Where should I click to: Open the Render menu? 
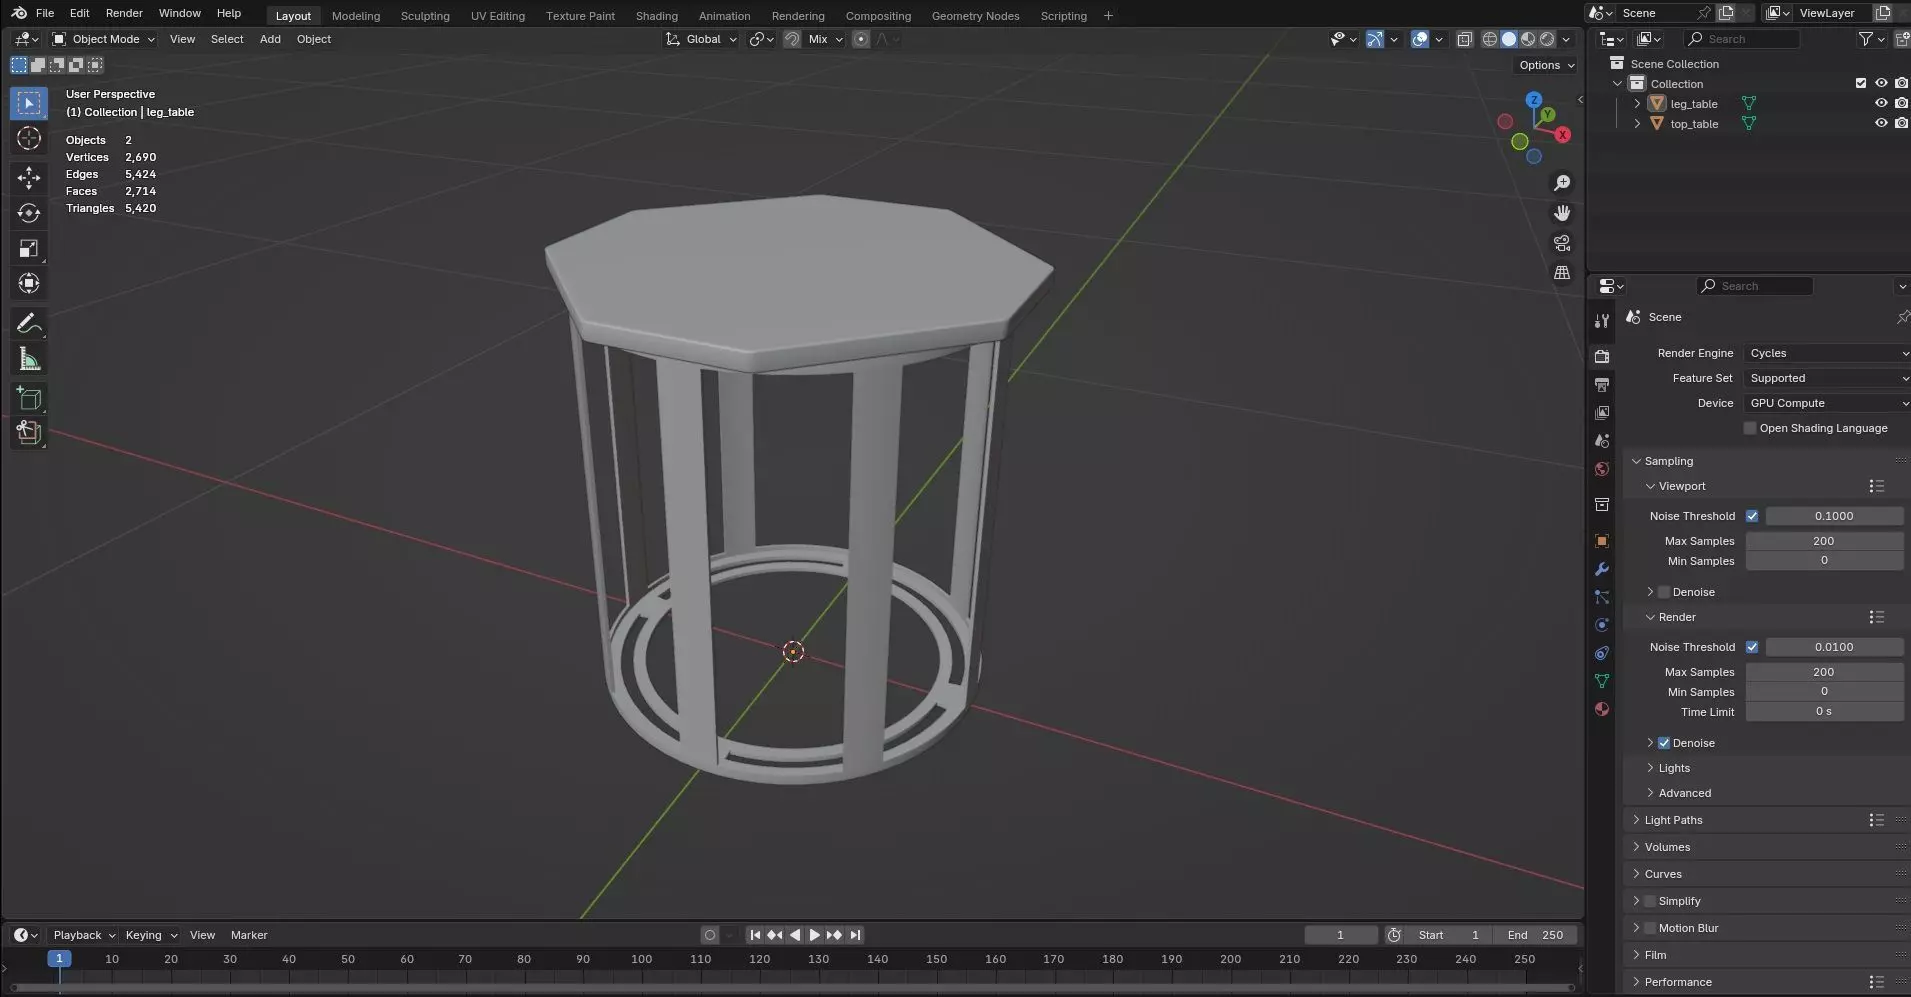coord(124,13)
